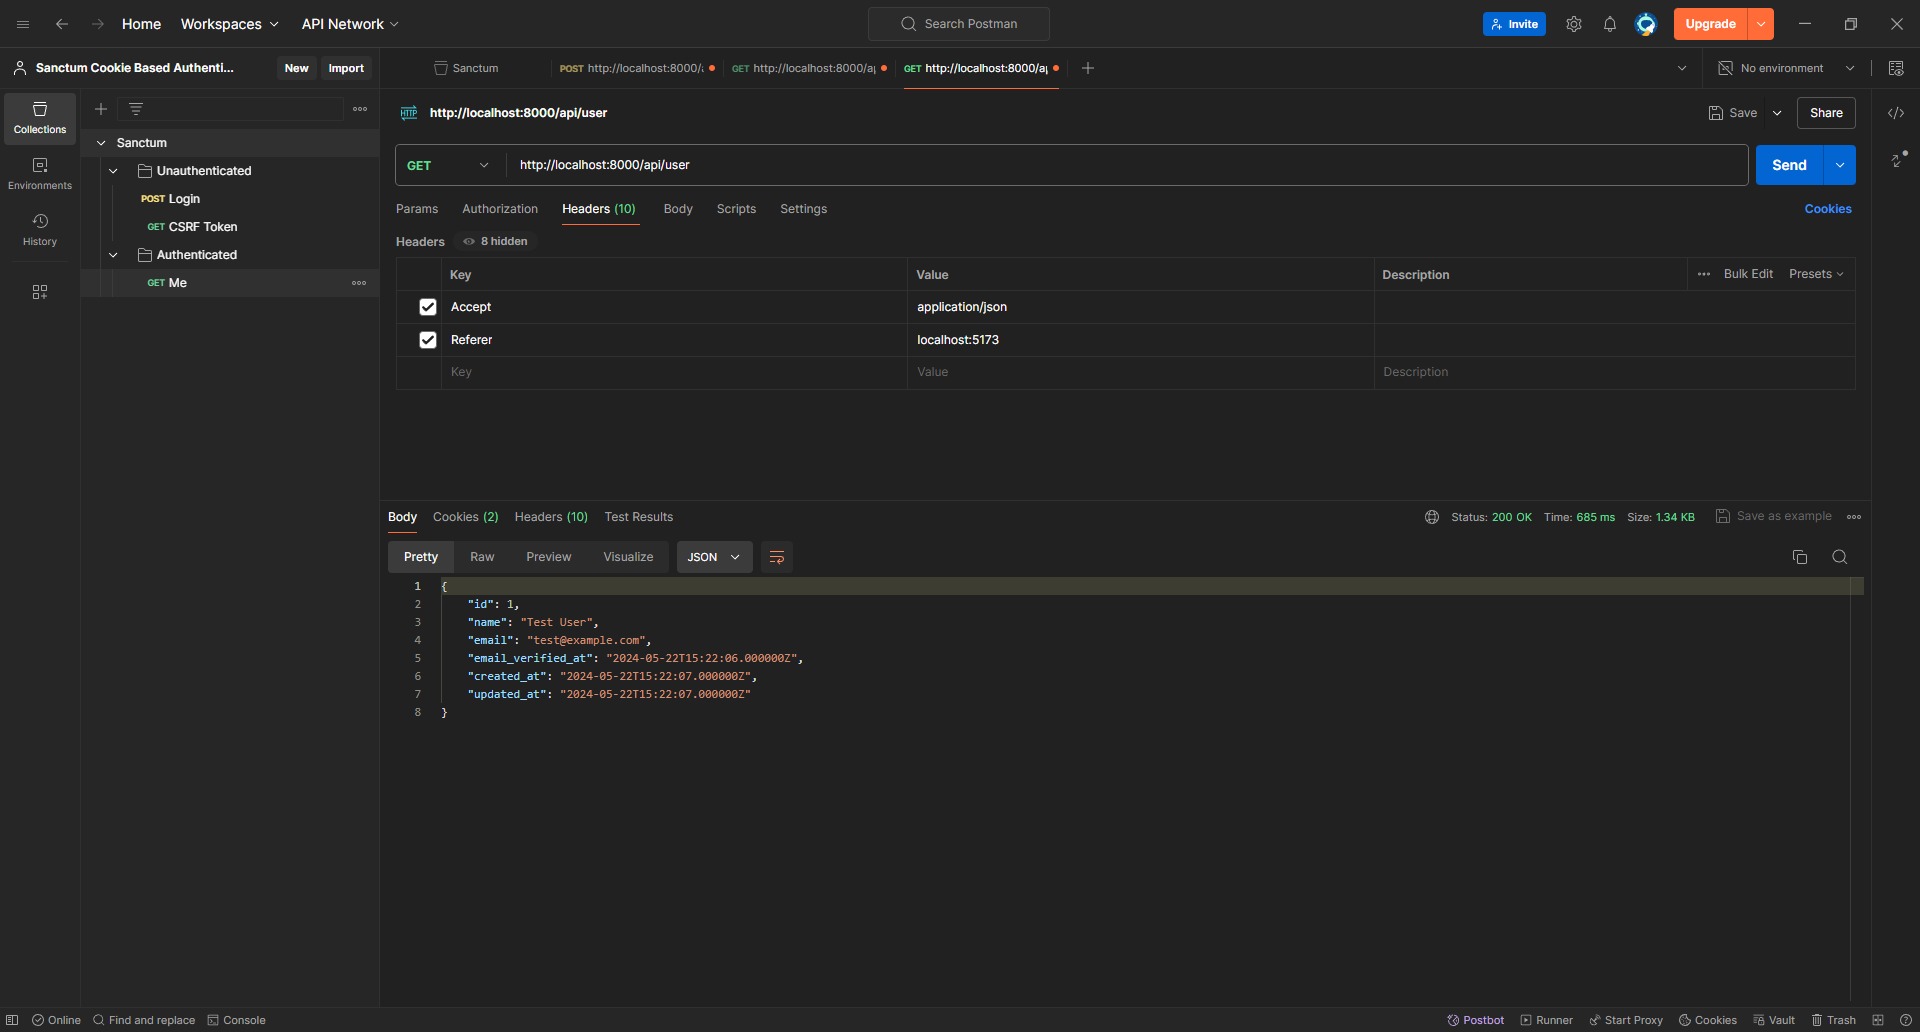1920x1032 pixels.
Task: Open the Console from the status bar
Action: (x=236, y=1020)
